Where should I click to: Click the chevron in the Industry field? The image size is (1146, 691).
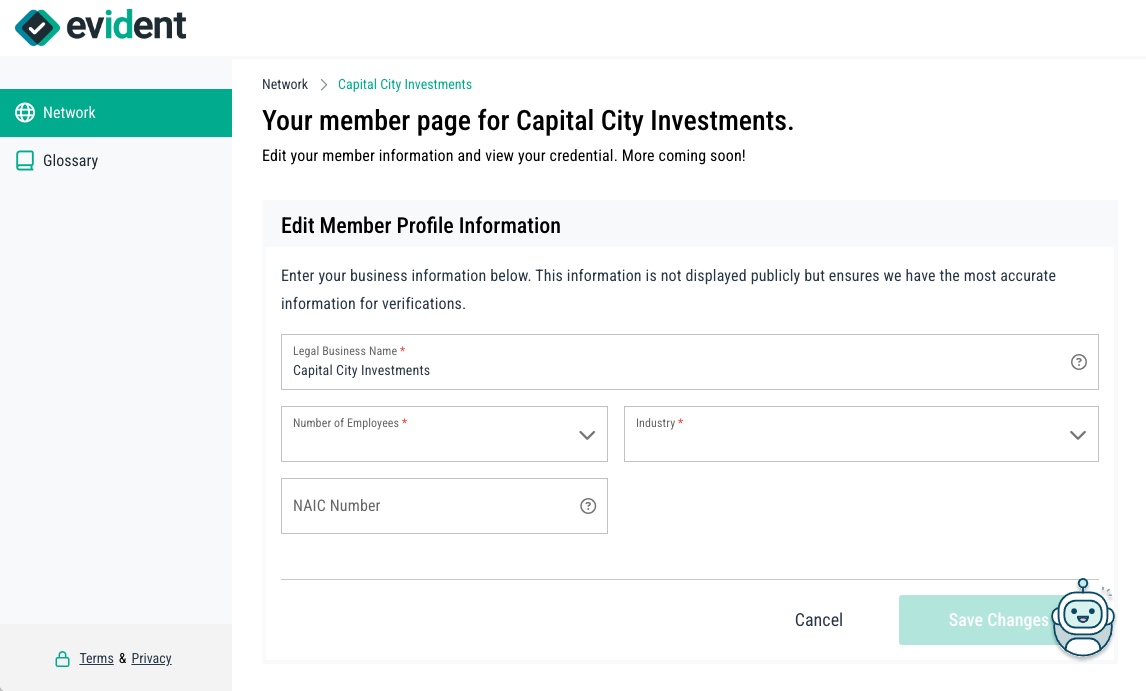point(1077,435)
